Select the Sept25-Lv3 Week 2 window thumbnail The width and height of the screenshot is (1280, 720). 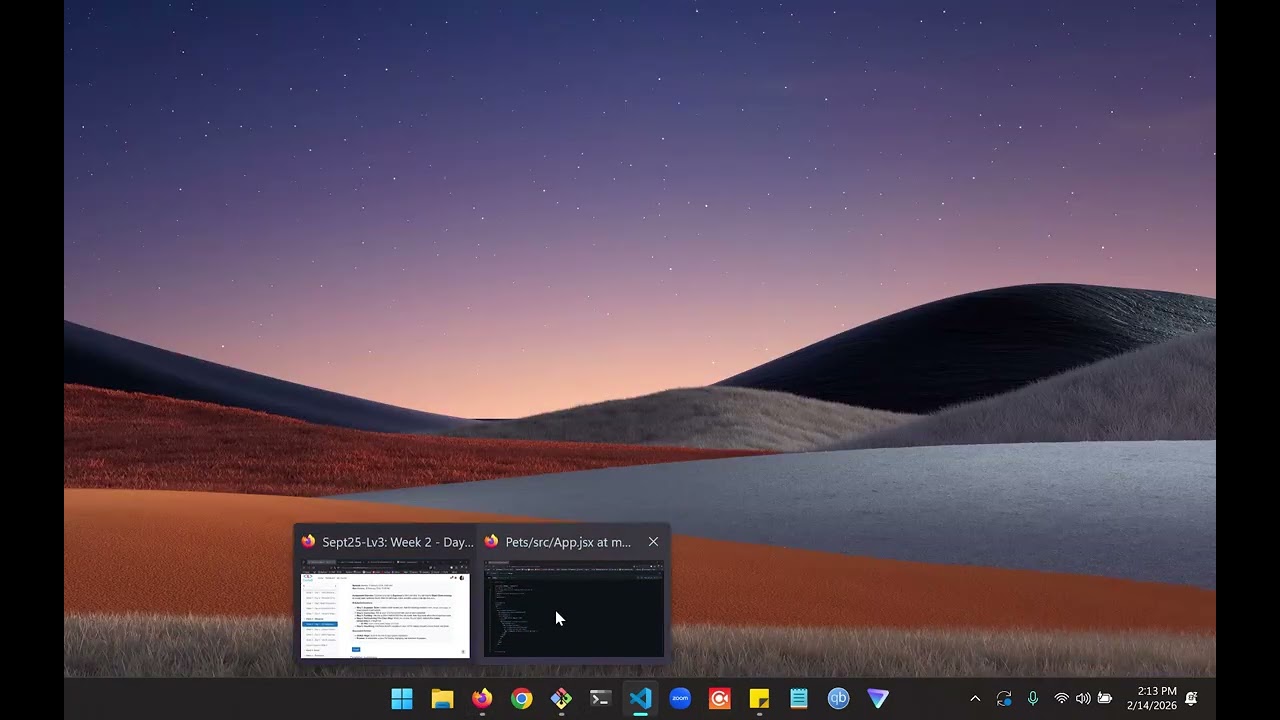[385, 608]
